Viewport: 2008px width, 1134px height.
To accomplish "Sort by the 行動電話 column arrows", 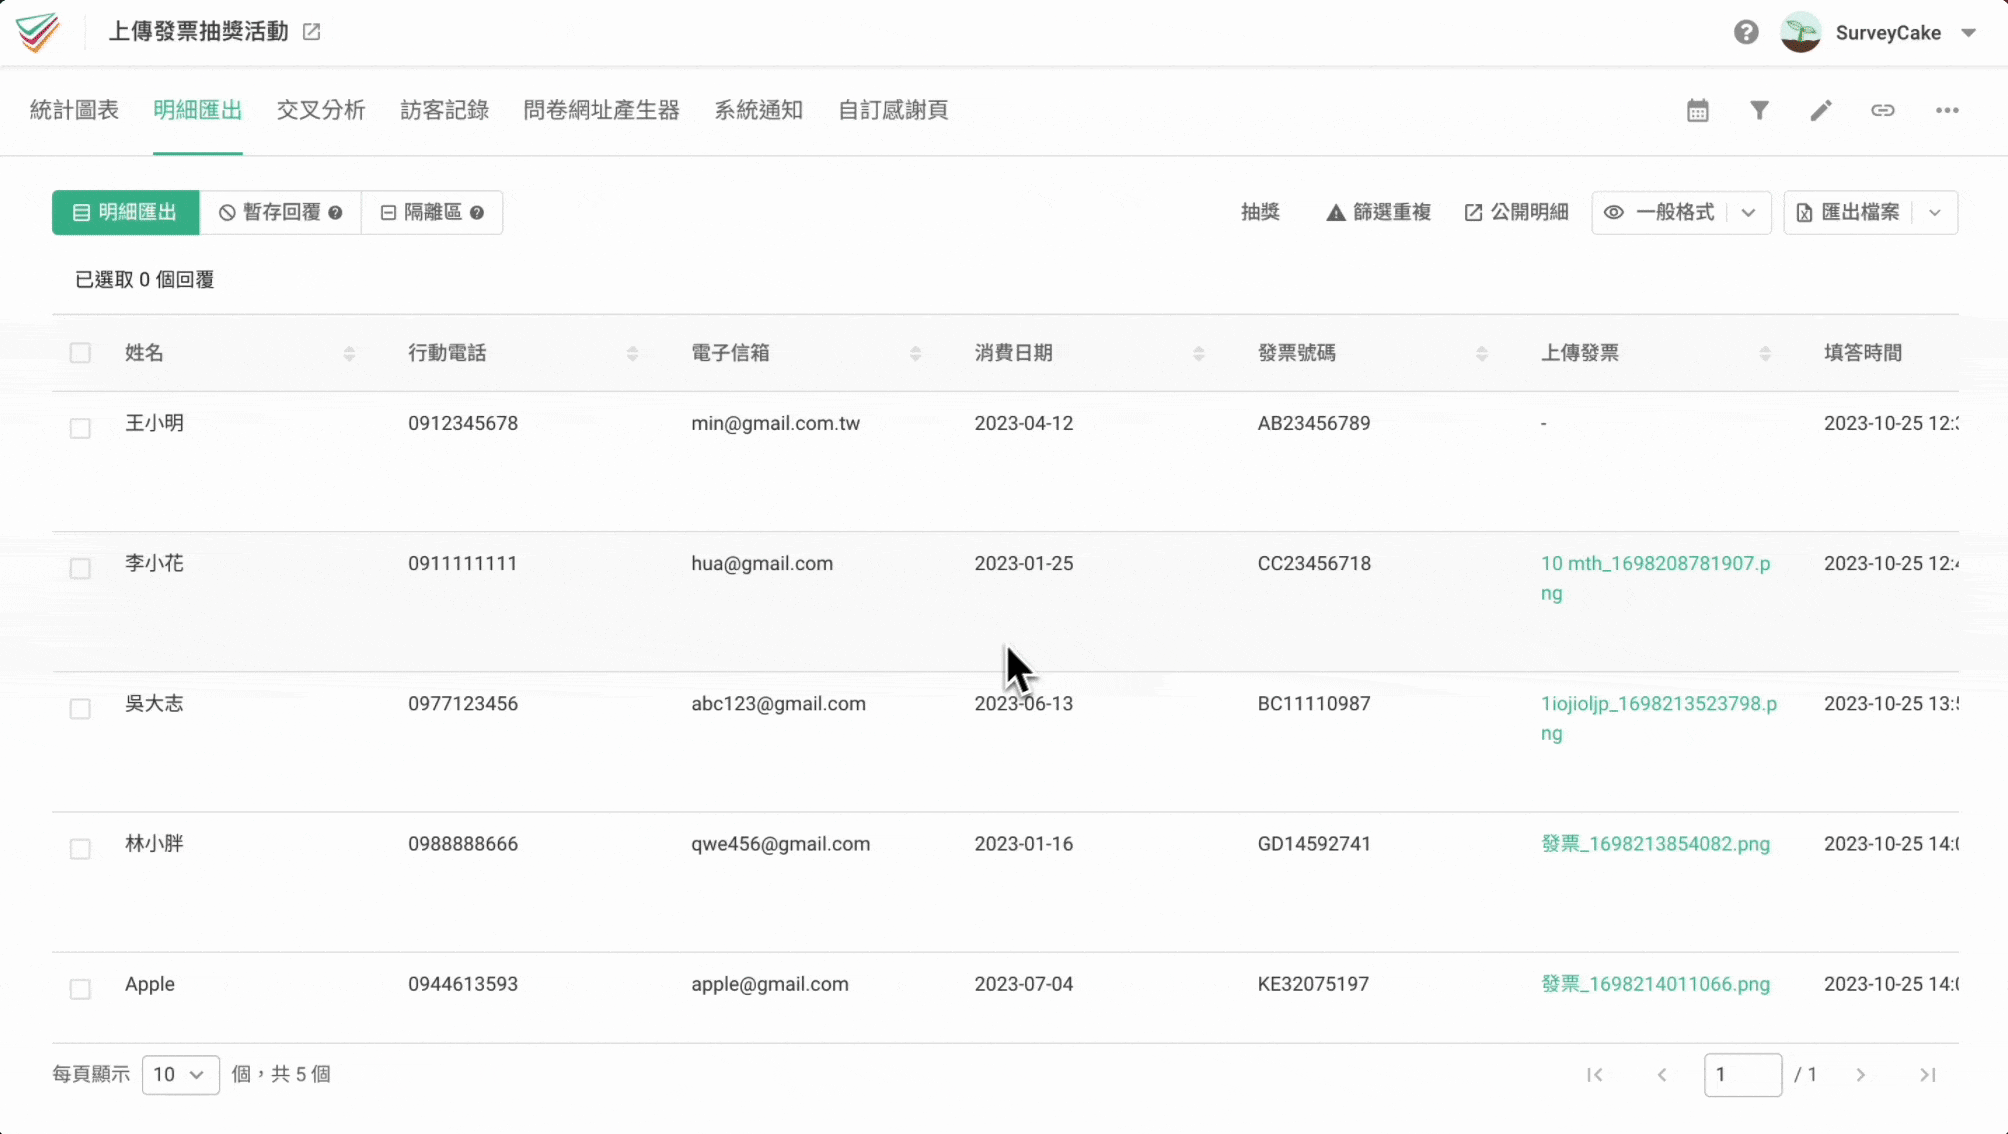I will (632, 354).
